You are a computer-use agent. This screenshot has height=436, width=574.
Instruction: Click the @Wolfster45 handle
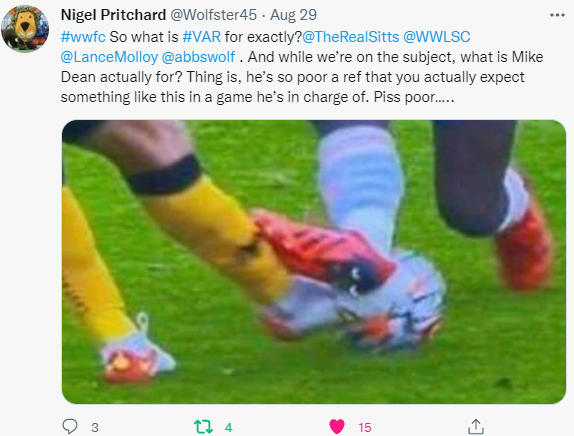click(x=213, y=15)
